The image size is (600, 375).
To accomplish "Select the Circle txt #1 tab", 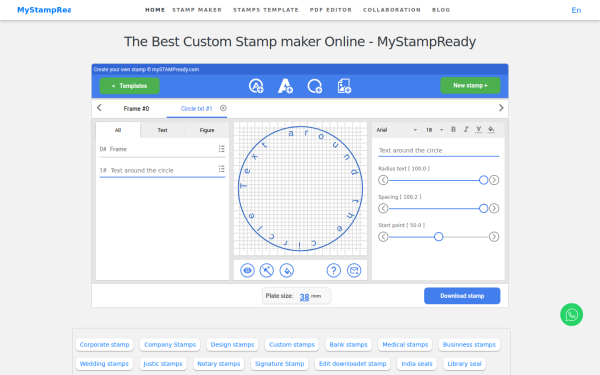I will tap(196, 109).
